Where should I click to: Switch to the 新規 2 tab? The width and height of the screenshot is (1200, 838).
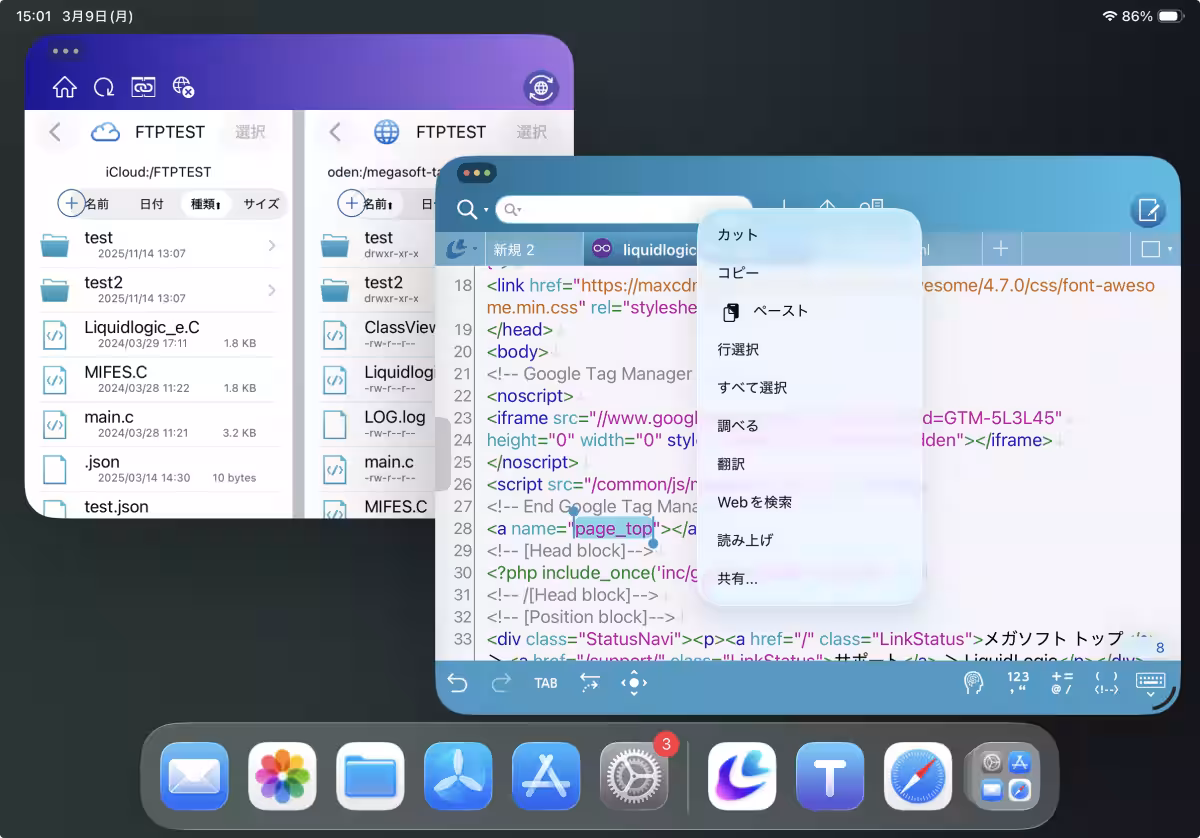pyautogui.click(x=514, y=249)
